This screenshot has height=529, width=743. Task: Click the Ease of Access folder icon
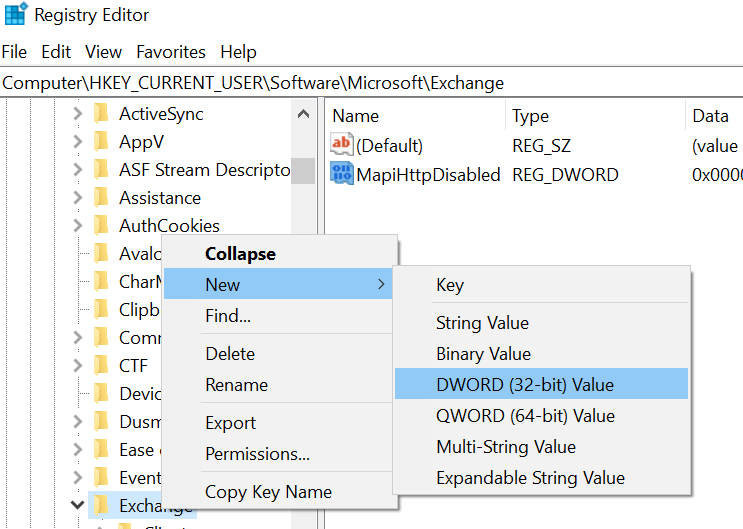pyautogui.click(x=101, y=449)
